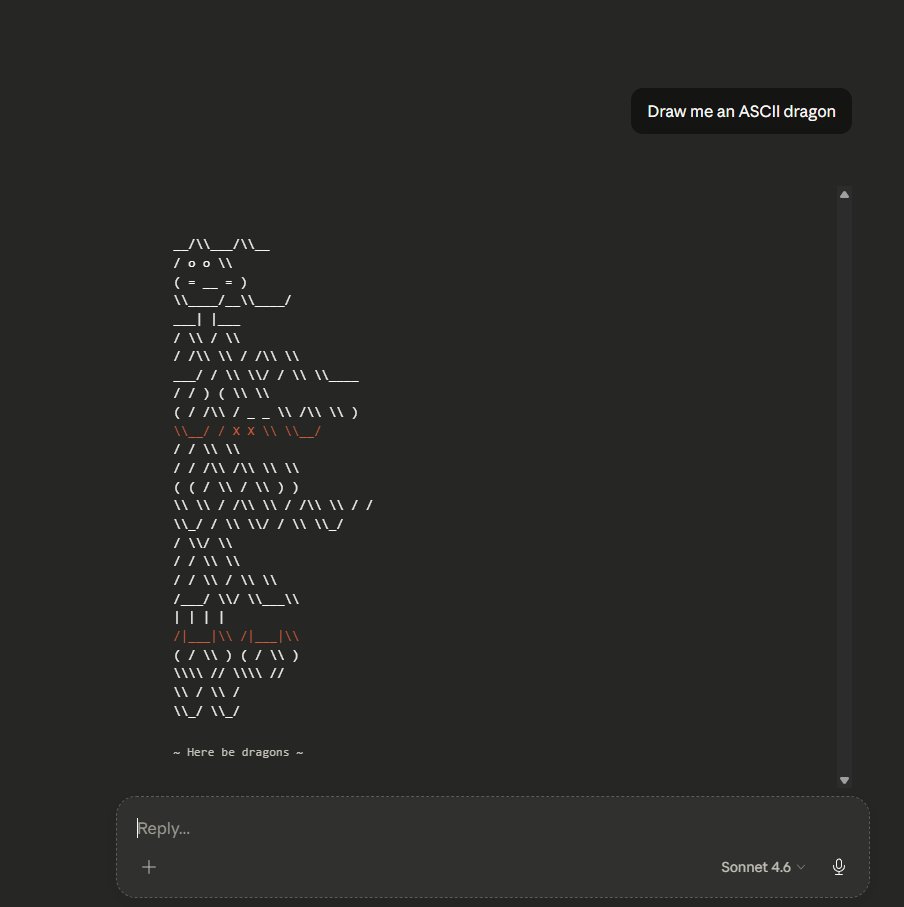Click the ASCII line '| | | |'
Viewport: 904px width, 907px height.
[x=199, y=618]
